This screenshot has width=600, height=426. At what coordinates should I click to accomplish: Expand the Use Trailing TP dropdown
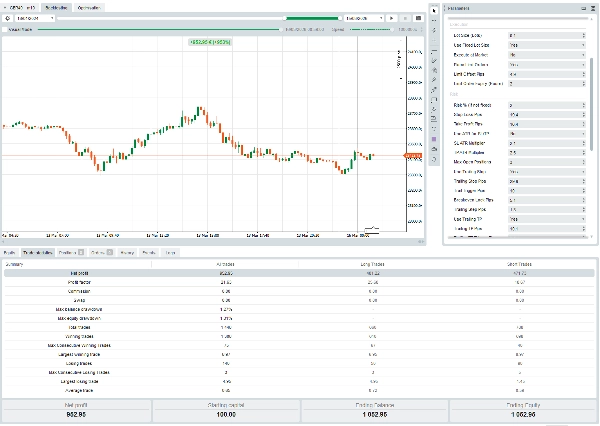click(545, 218)
